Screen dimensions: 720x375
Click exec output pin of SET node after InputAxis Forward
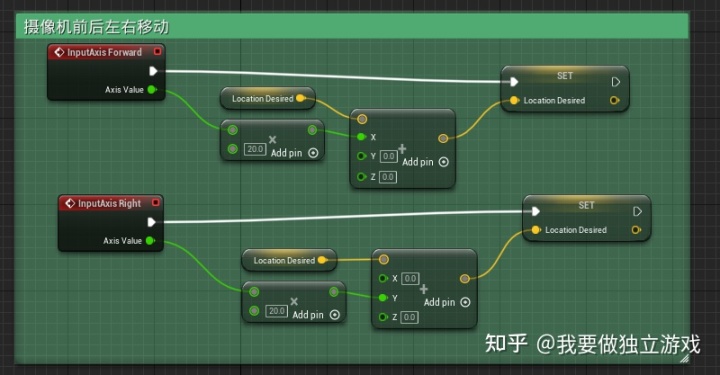pyautogui.click(x=616, y=82)
